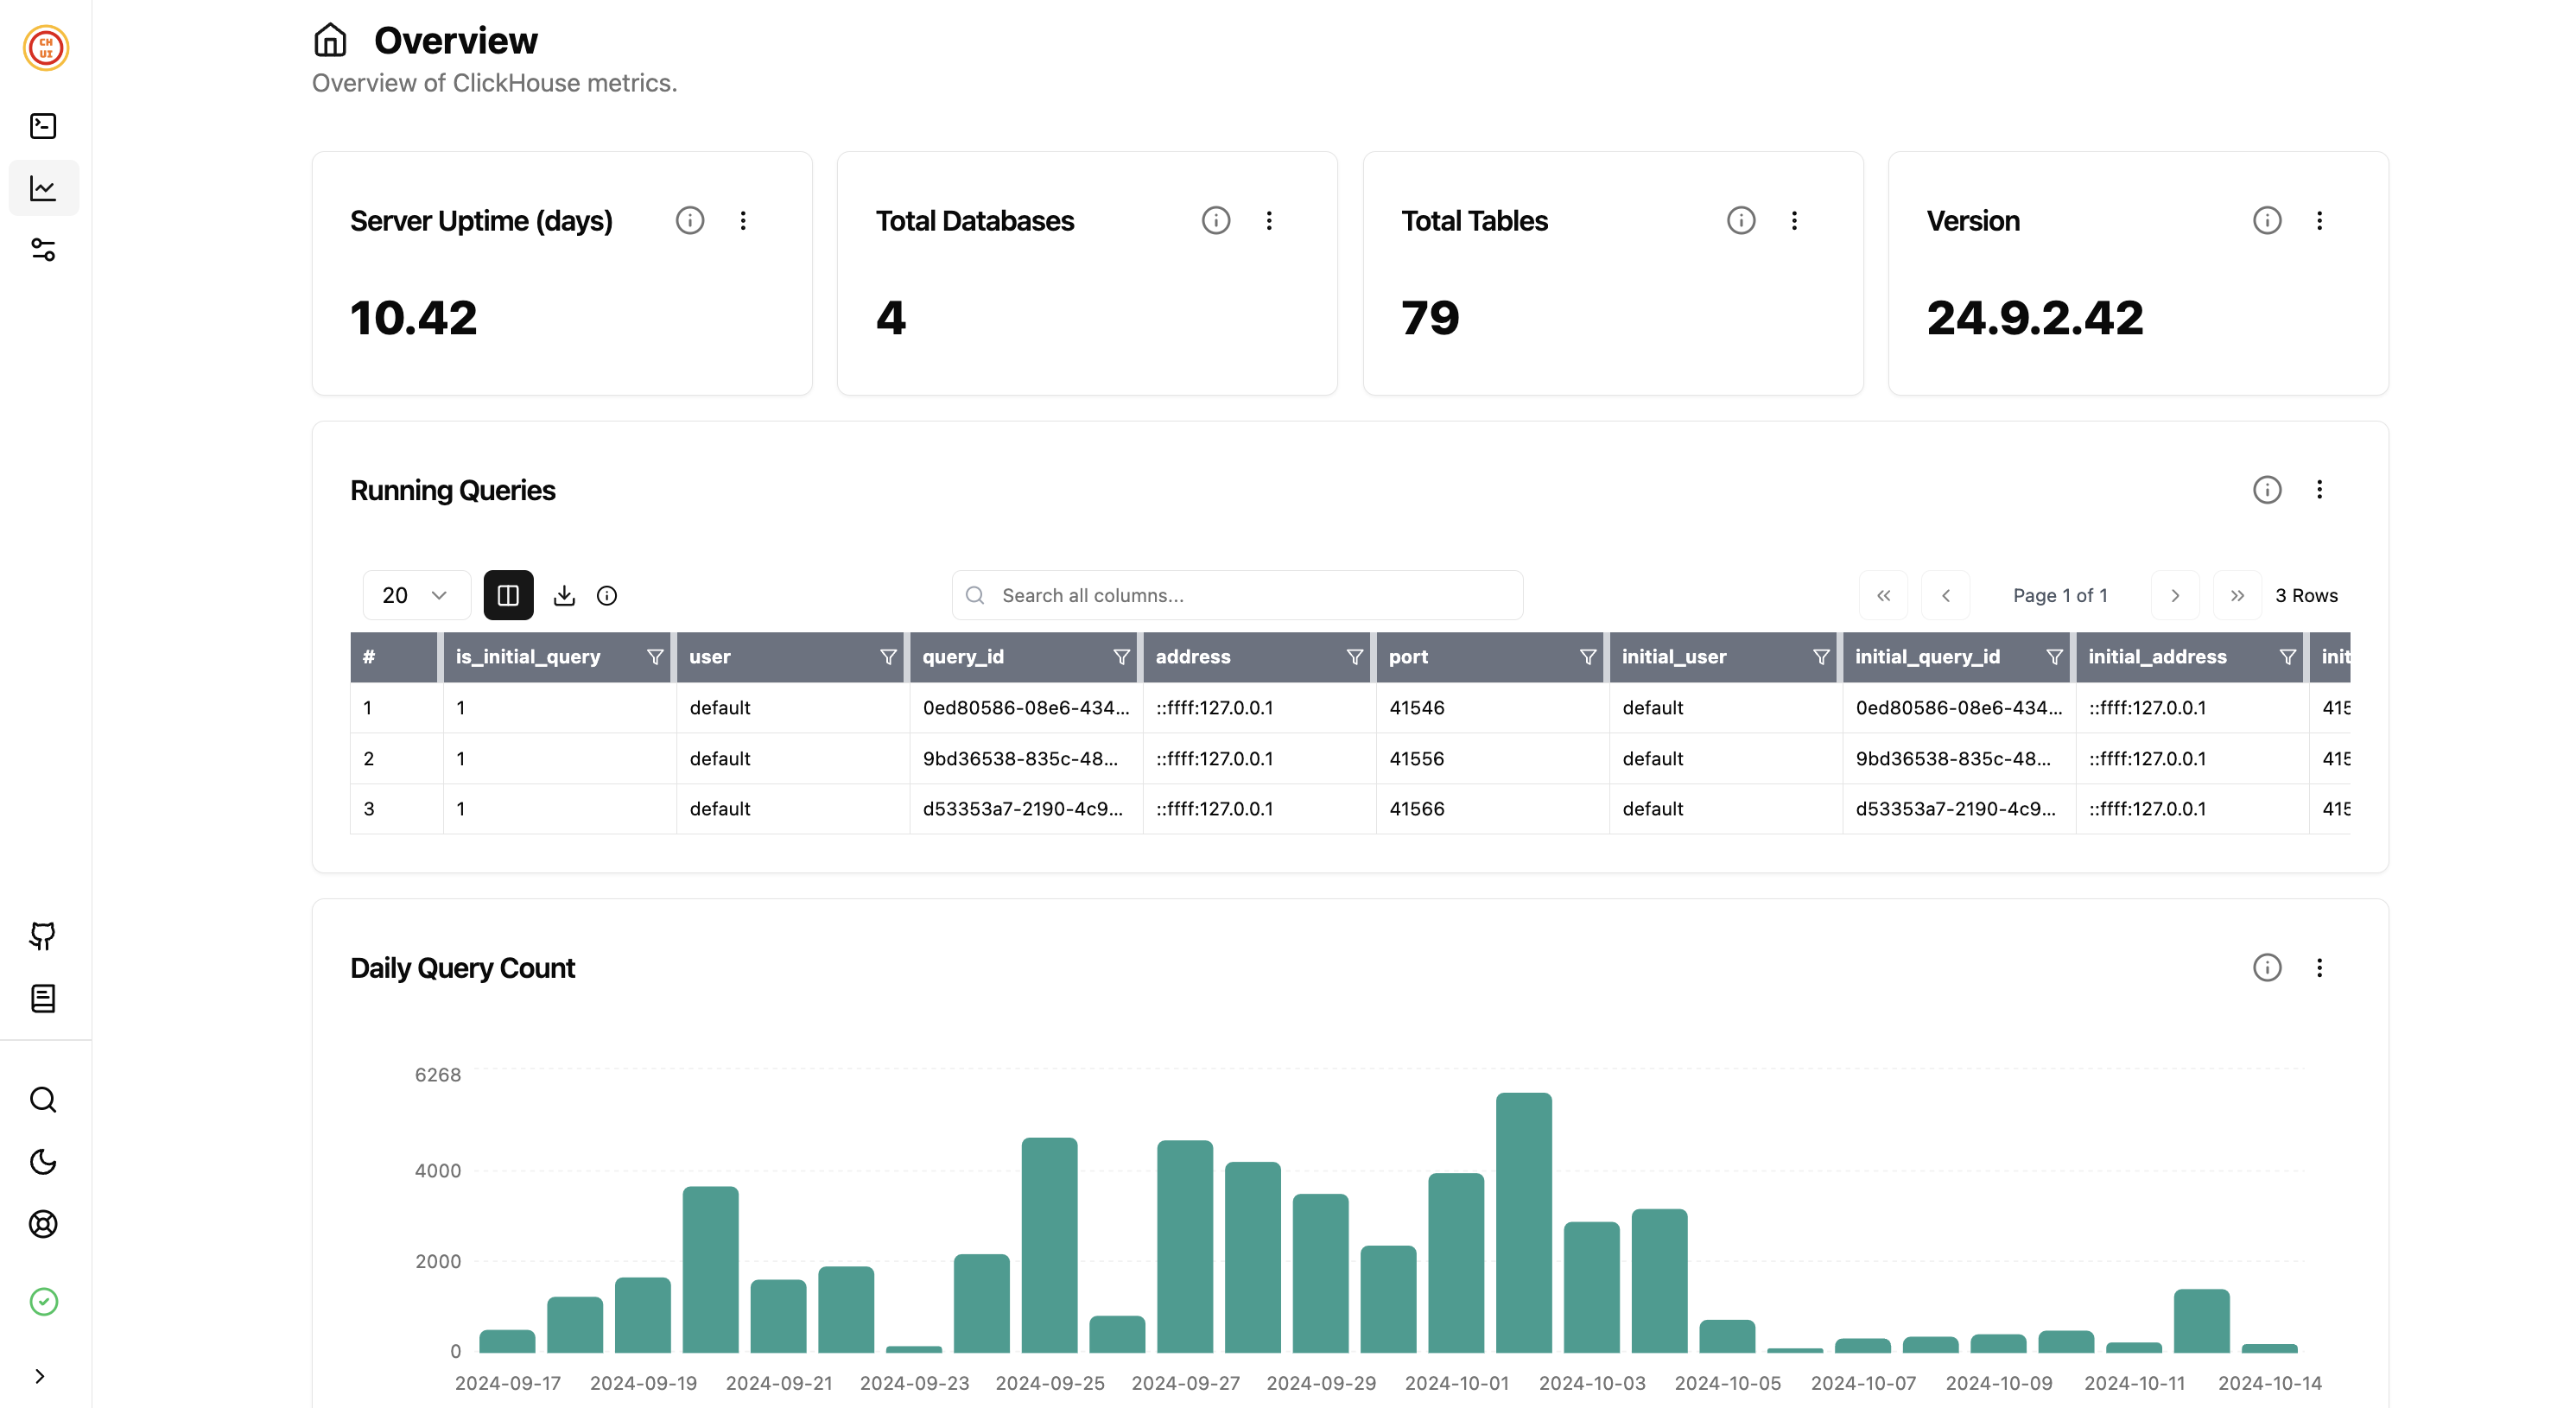Click the green connection status check icon
2576x1408 pixels.
coord(44,1301)
